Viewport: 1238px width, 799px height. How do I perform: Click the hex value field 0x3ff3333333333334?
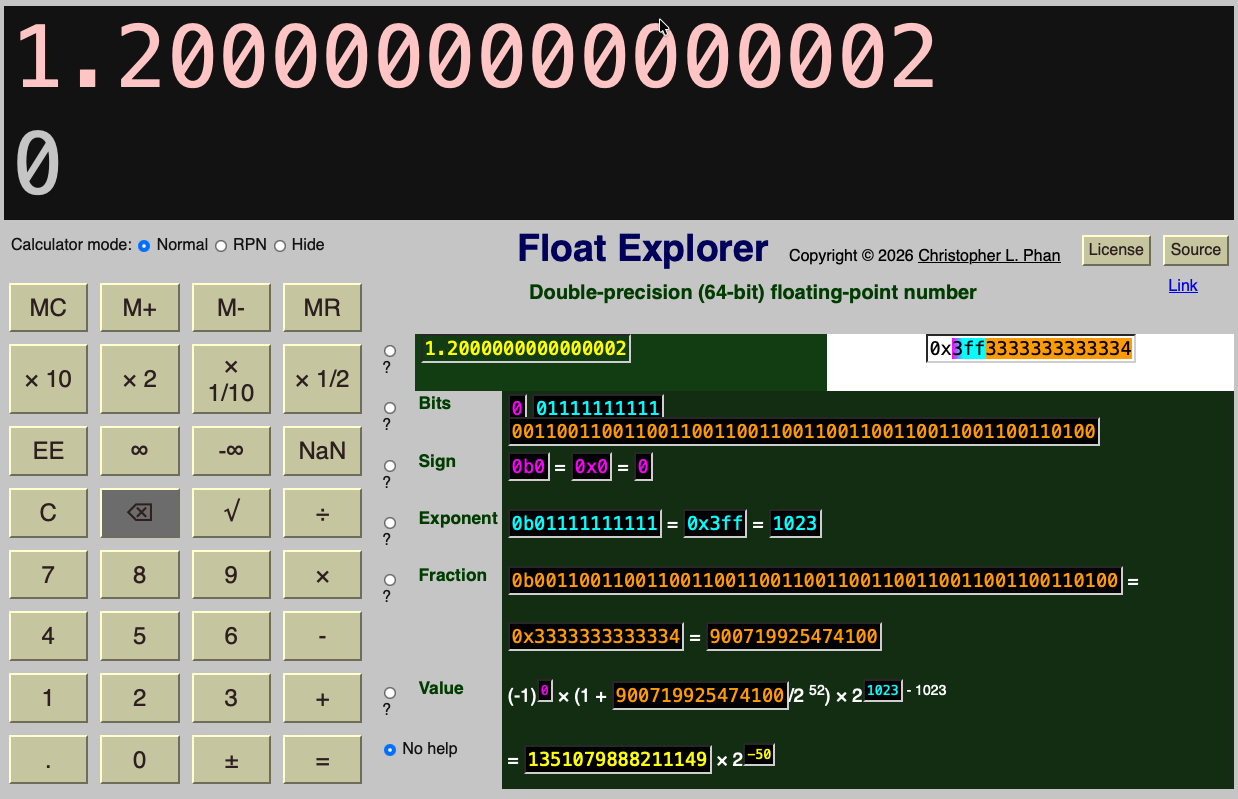[x=1030, y=349]
